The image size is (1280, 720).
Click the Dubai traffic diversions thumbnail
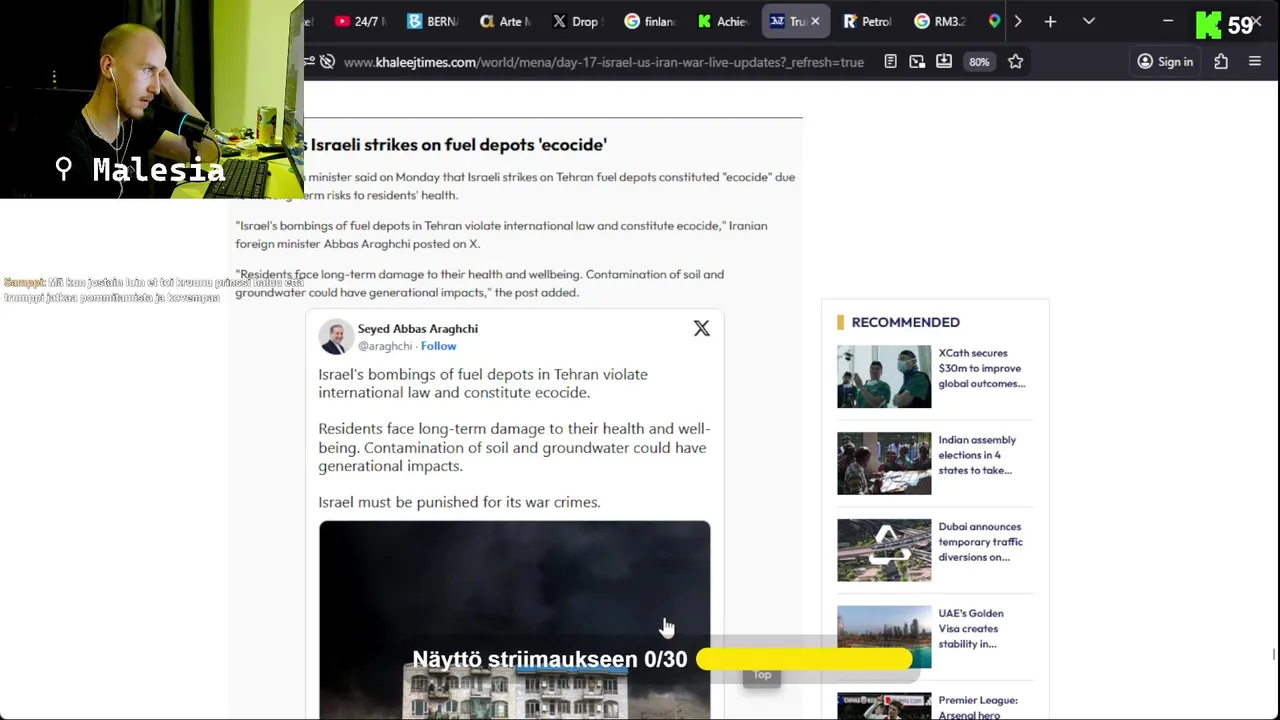tap(884, 550)
